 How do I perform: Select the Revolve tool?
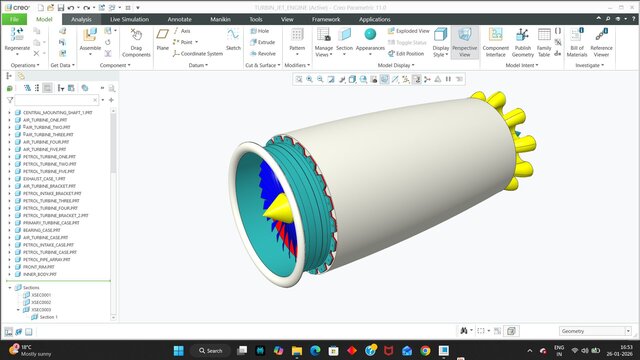click(x=262, y=53)
